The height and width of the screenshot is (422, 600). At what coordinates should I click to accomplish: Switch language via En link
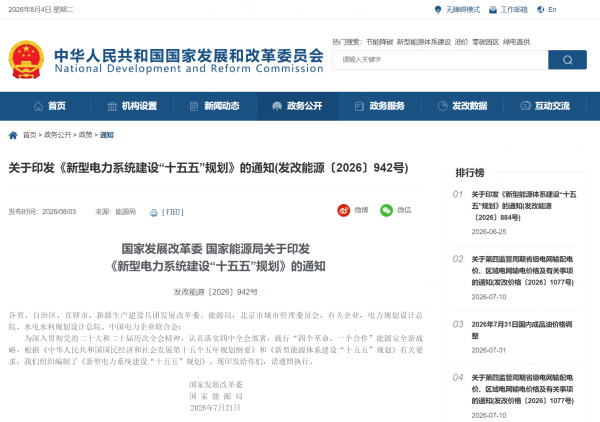click(x=552, y=10)
